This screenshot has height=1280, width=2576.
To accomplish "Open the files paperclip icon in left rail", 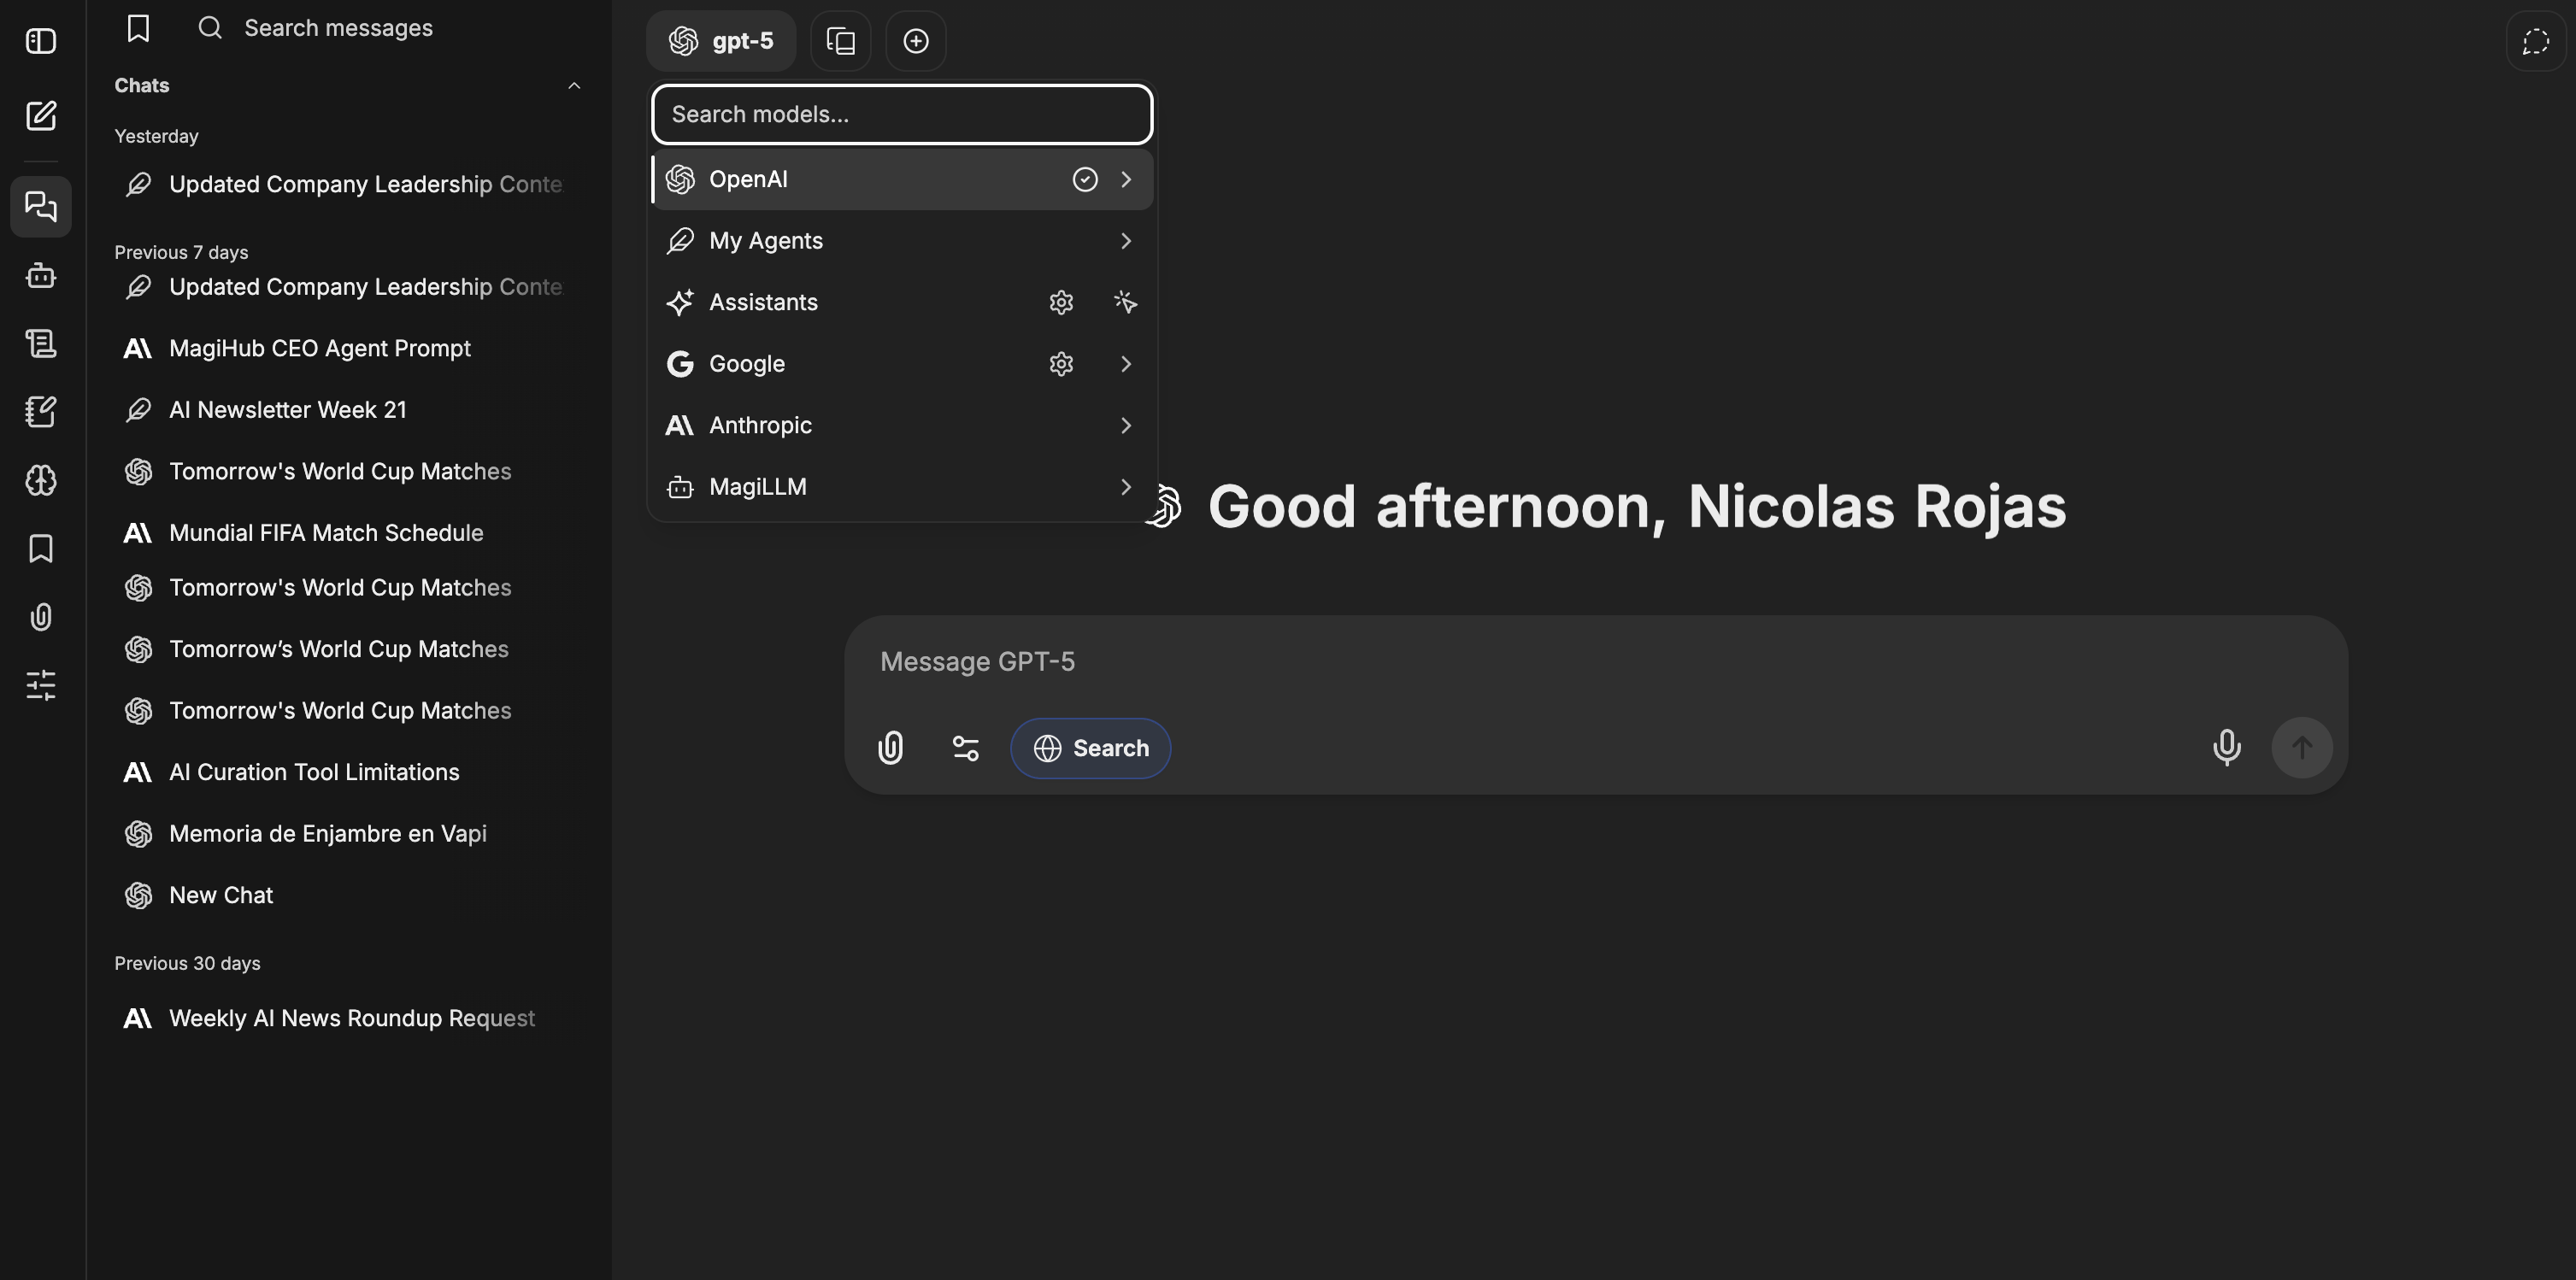I will (41, 616).
